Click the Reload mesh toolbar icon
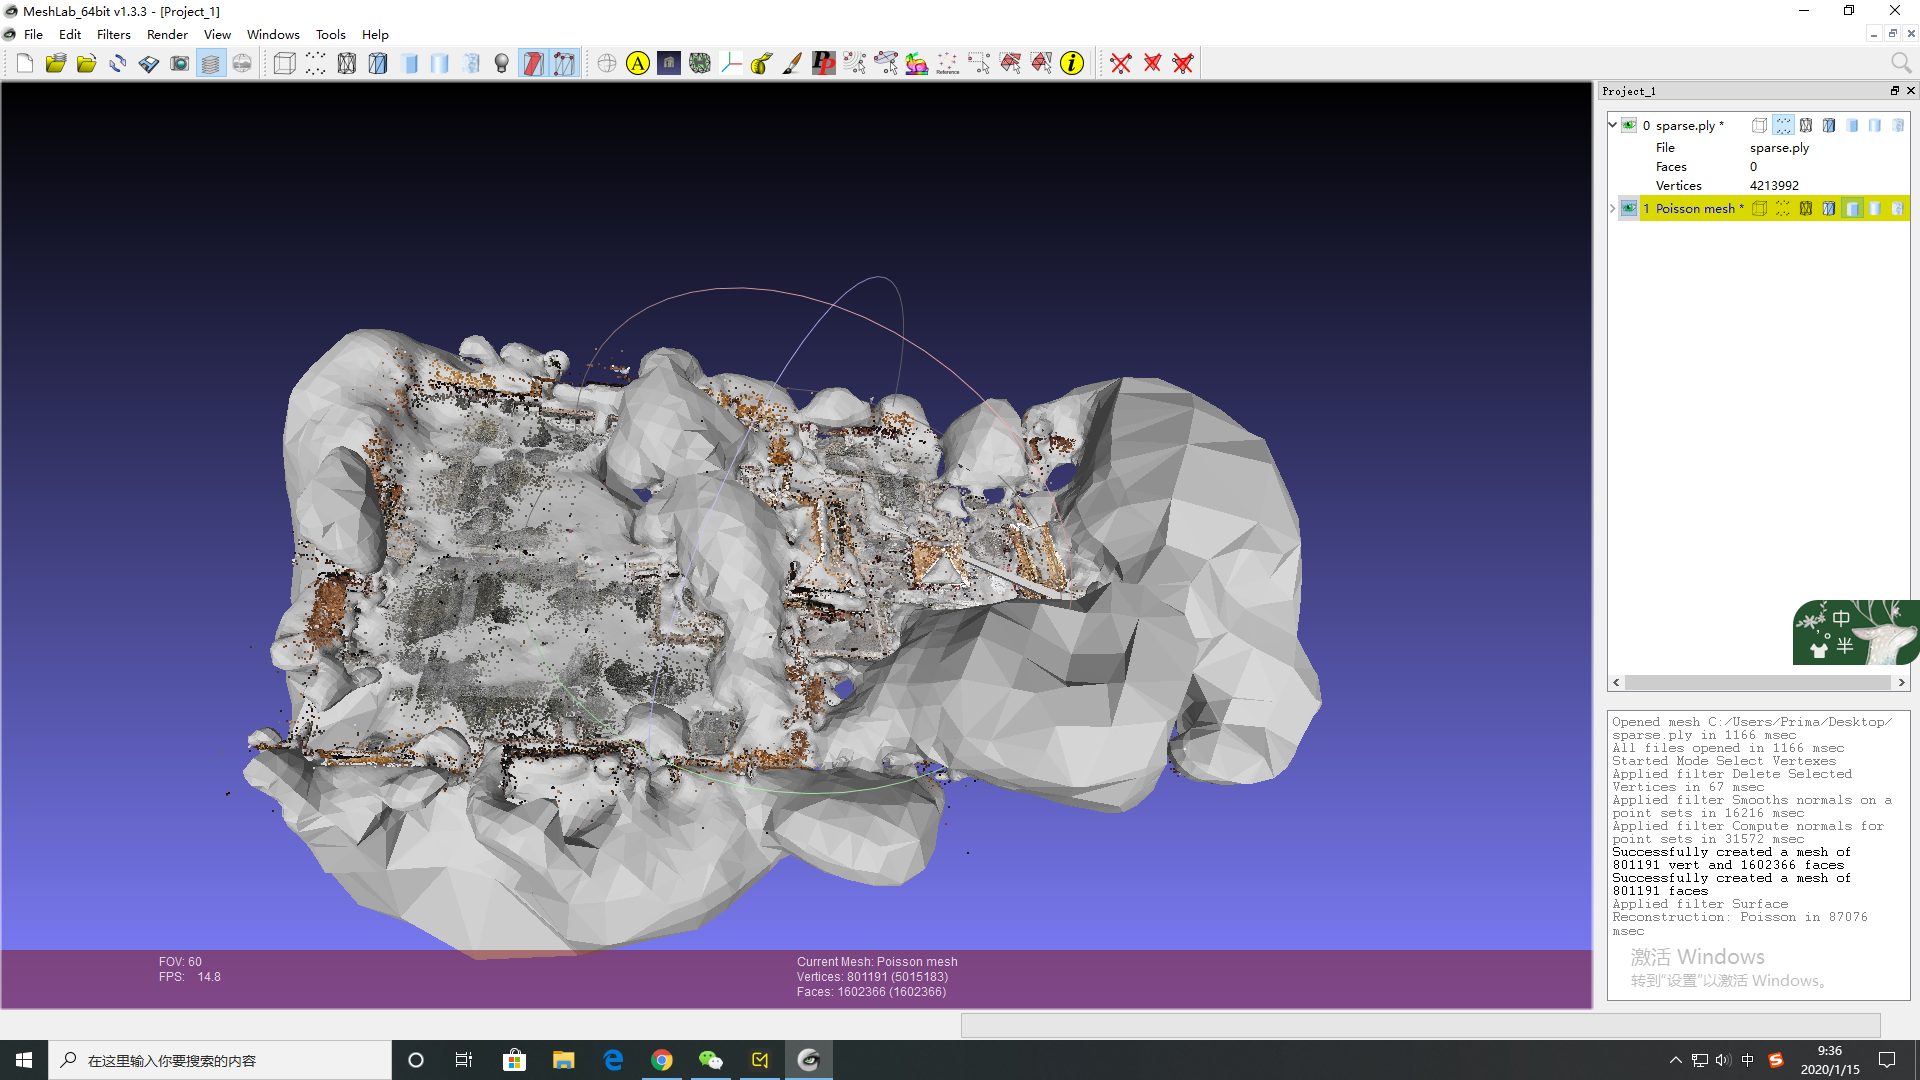Image resolution: width=1920 pixels, height=1080 pixels. click(x=117, y=64)
